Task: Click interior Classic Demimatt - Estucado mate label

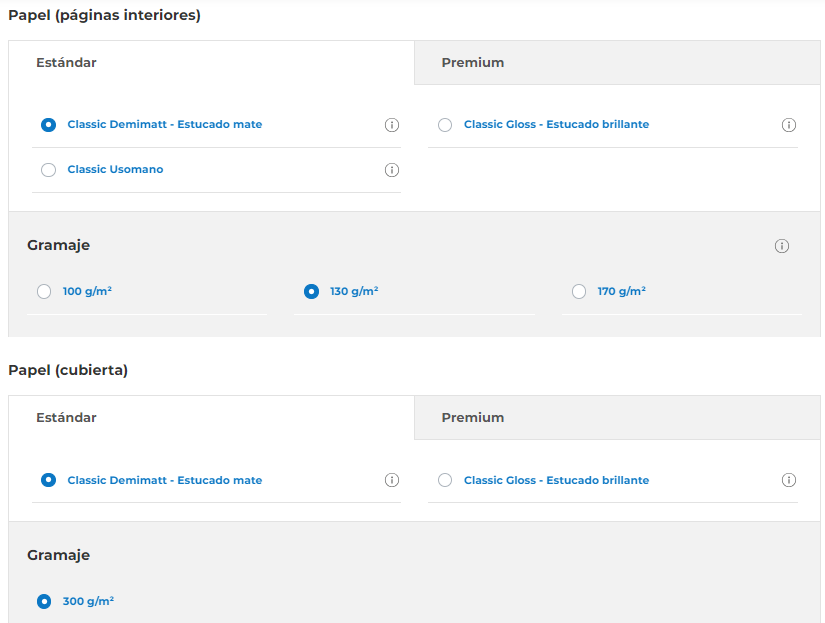Action: tap(165, 125)
